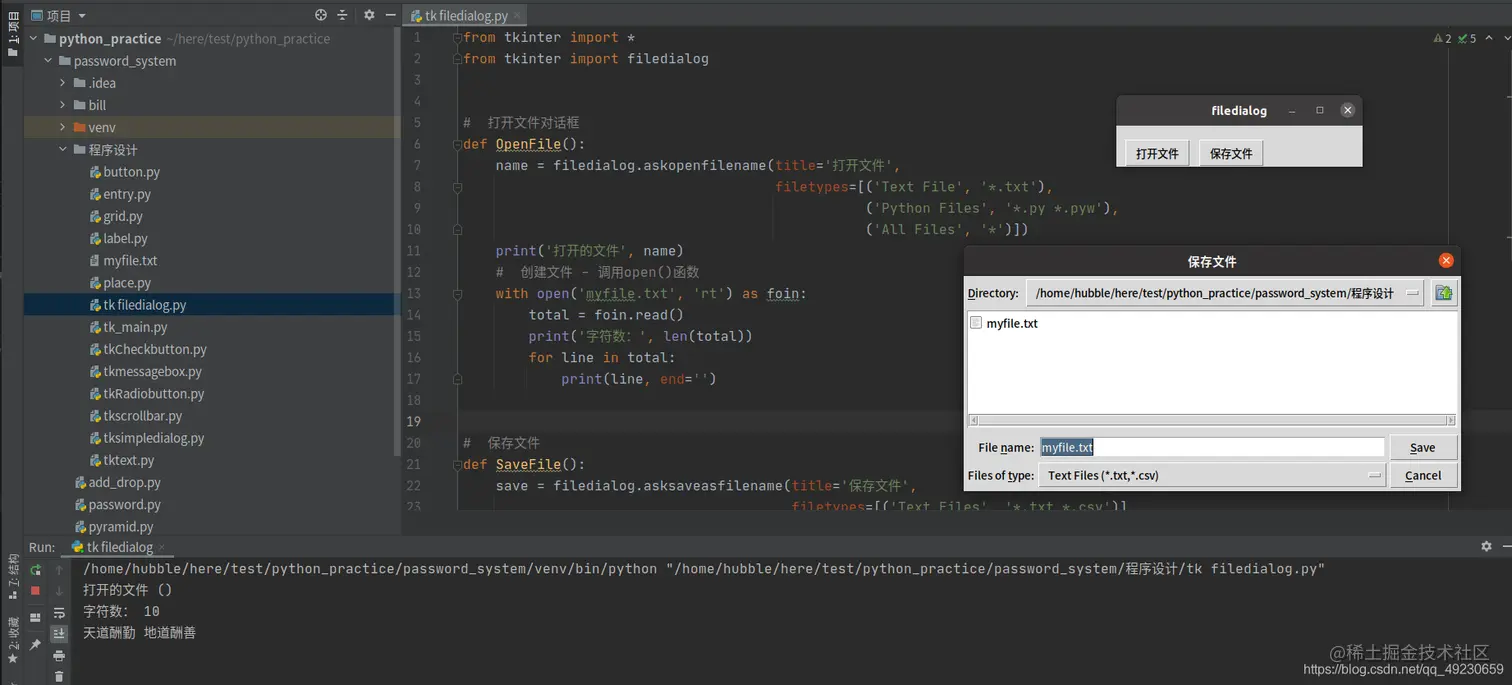Collapse all in the project panel toolbar
The image size is (1512, 685).
click(x=342, y=15)
